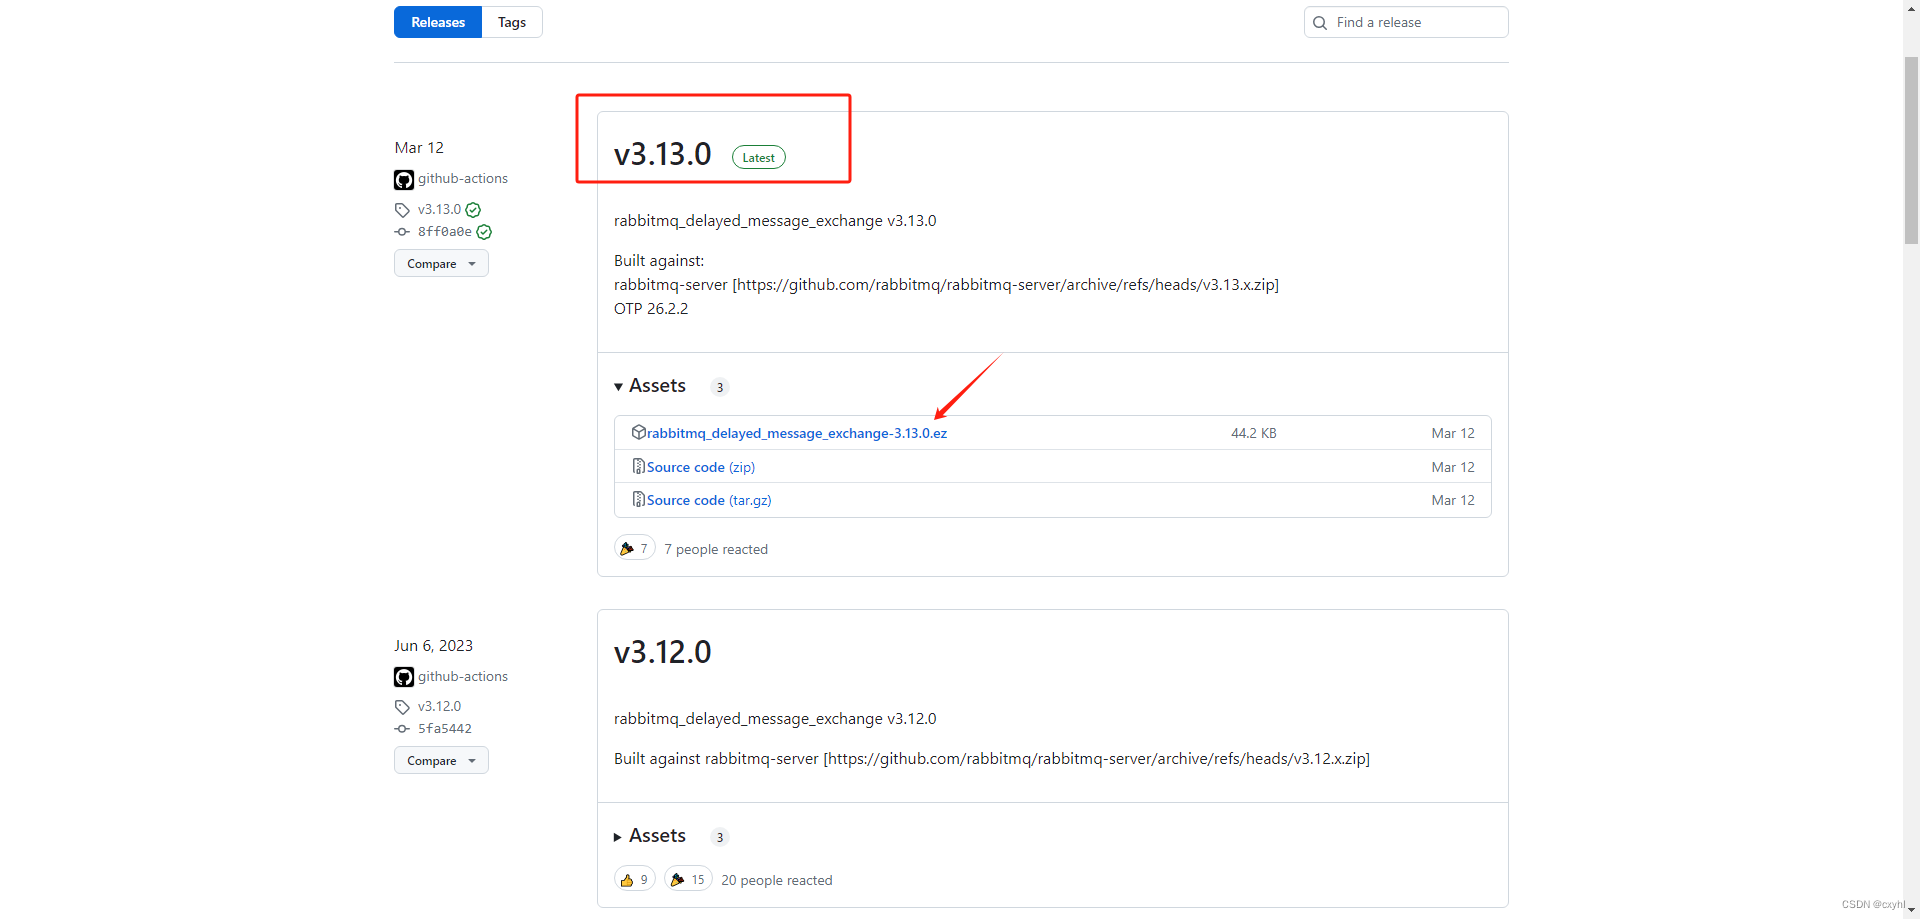Viewport: 1920px width, 919px height.
Task: Open Compare dropdown for v3.12.0
Action: coord(441,760)
